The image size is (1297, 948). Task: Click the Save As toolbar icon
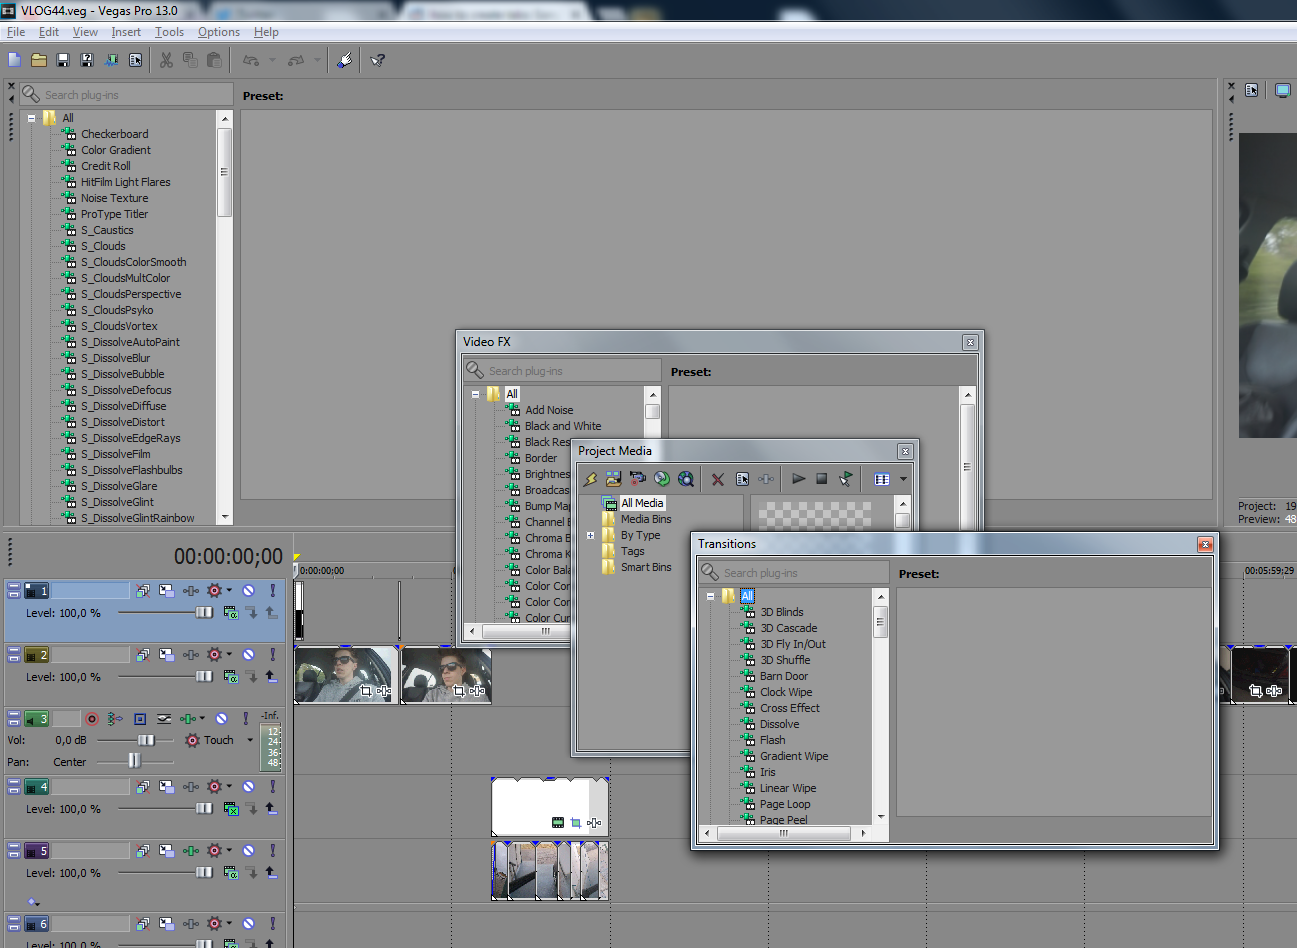click(x=87, y=60)
